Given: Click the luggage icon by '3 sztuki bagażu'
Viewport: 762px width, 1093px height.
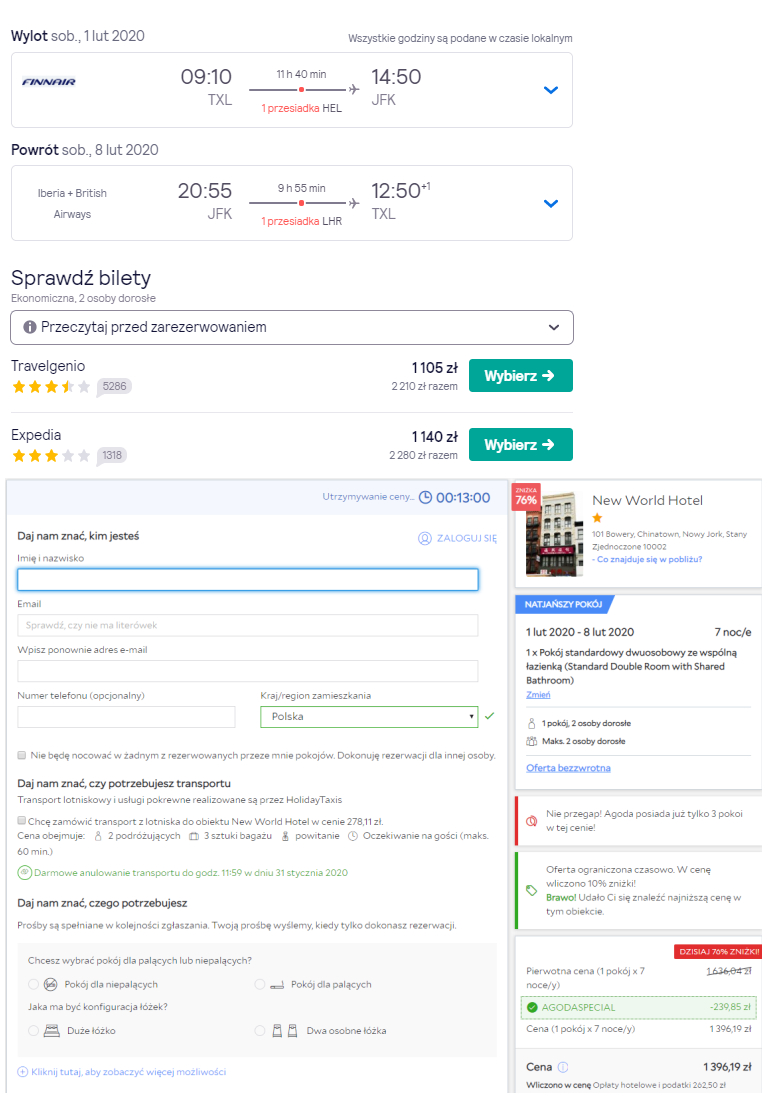Looking at the screenshot, I should (194, 836).
